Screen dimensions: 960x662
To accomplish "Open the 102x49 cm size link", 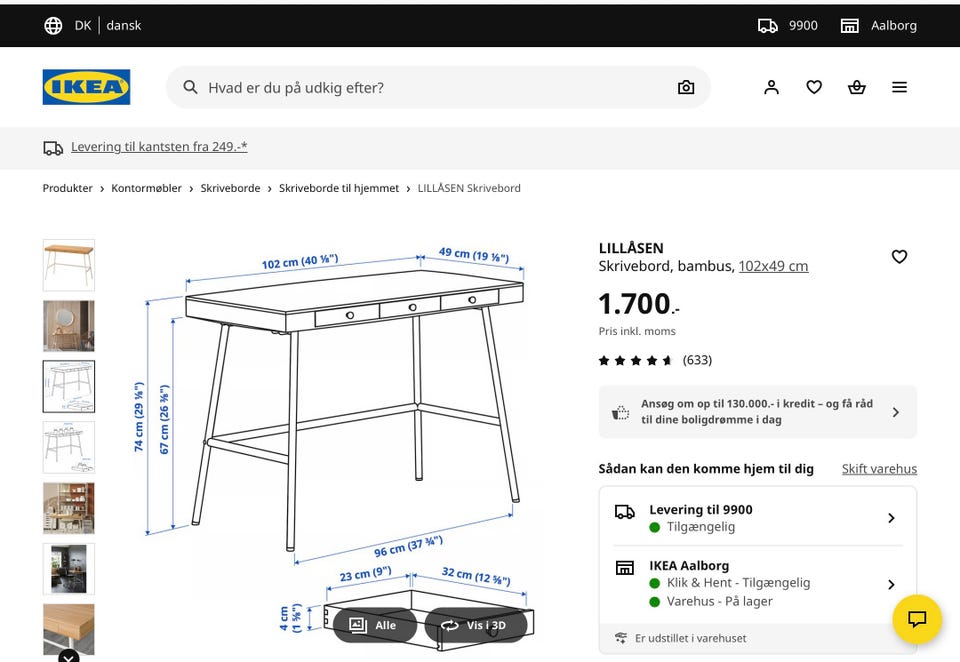I will [x=773, y=266].
